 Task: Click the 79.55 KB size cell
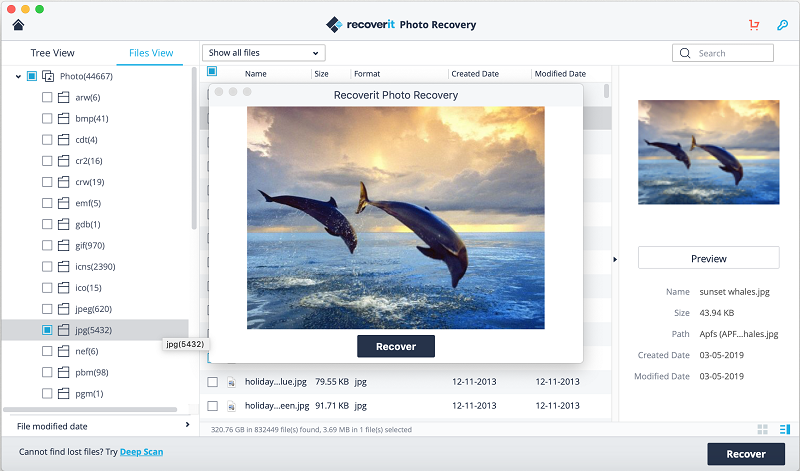click(x=332, y=382)
